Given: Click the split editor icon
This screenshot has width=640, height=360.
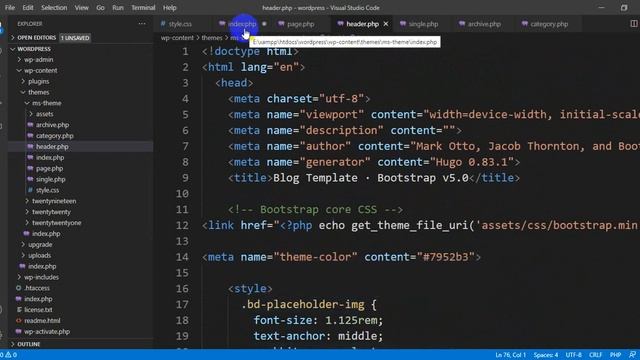Looking at the screenshot, I should coord(634,24).
